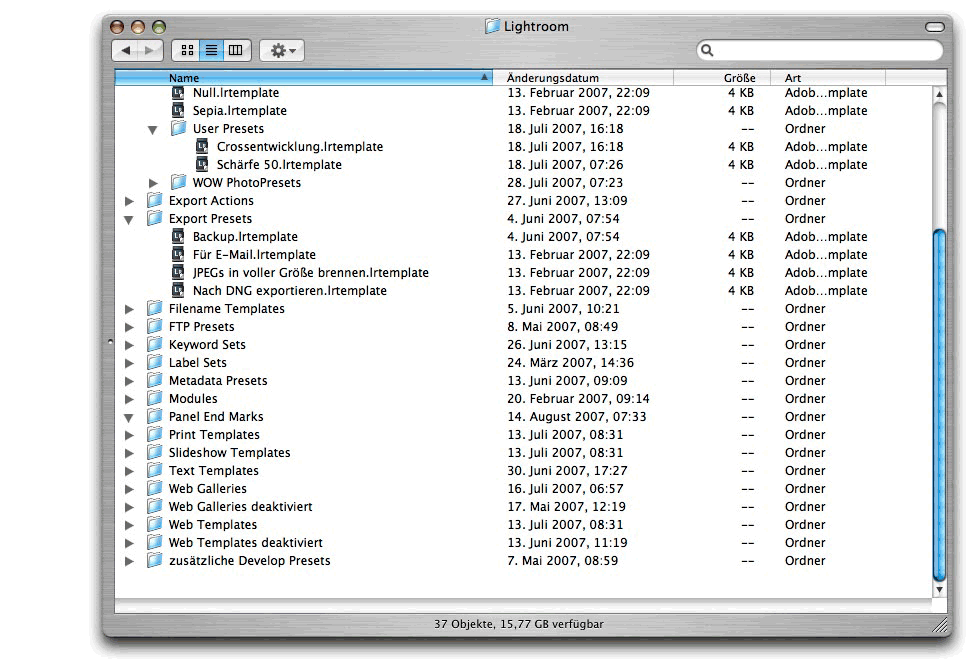The image size is (972, 659).
Task: Expand the WOW PhotoPresets folder
Action: coord(153,183)
